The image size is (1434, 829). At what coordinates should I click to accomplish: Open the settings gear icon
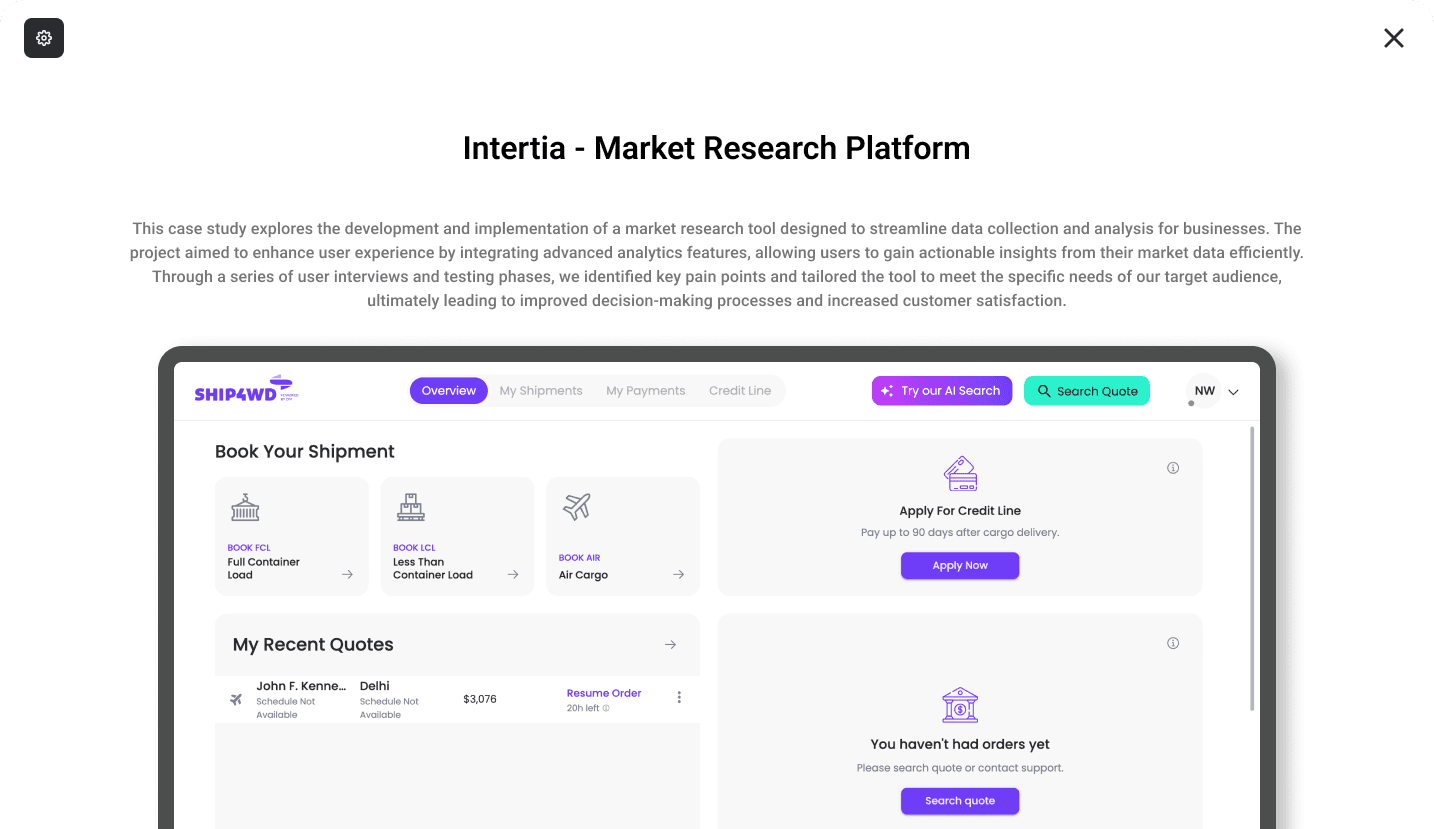point(44,38)
